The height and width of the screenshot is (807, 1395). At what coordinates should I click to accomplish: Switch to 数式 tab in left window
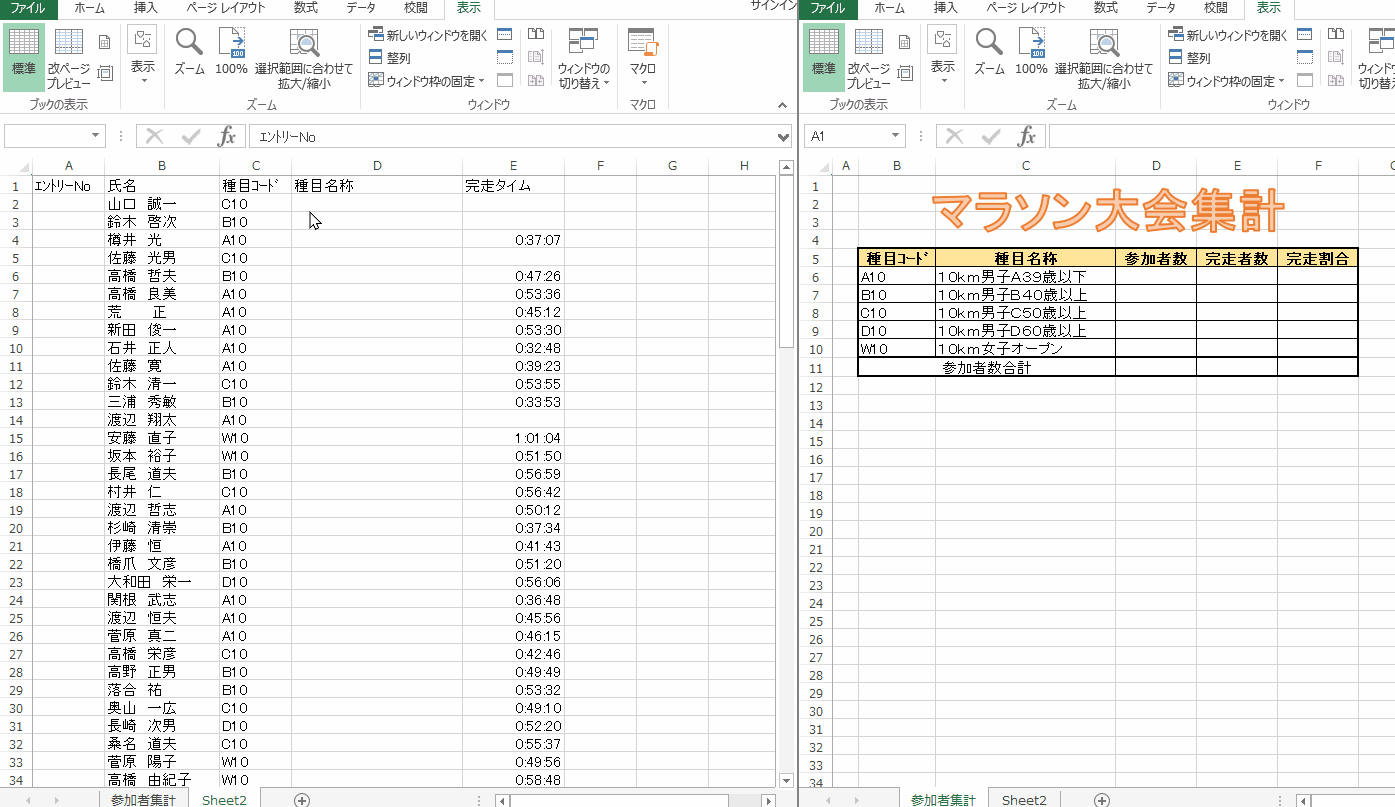pos(305,8)
